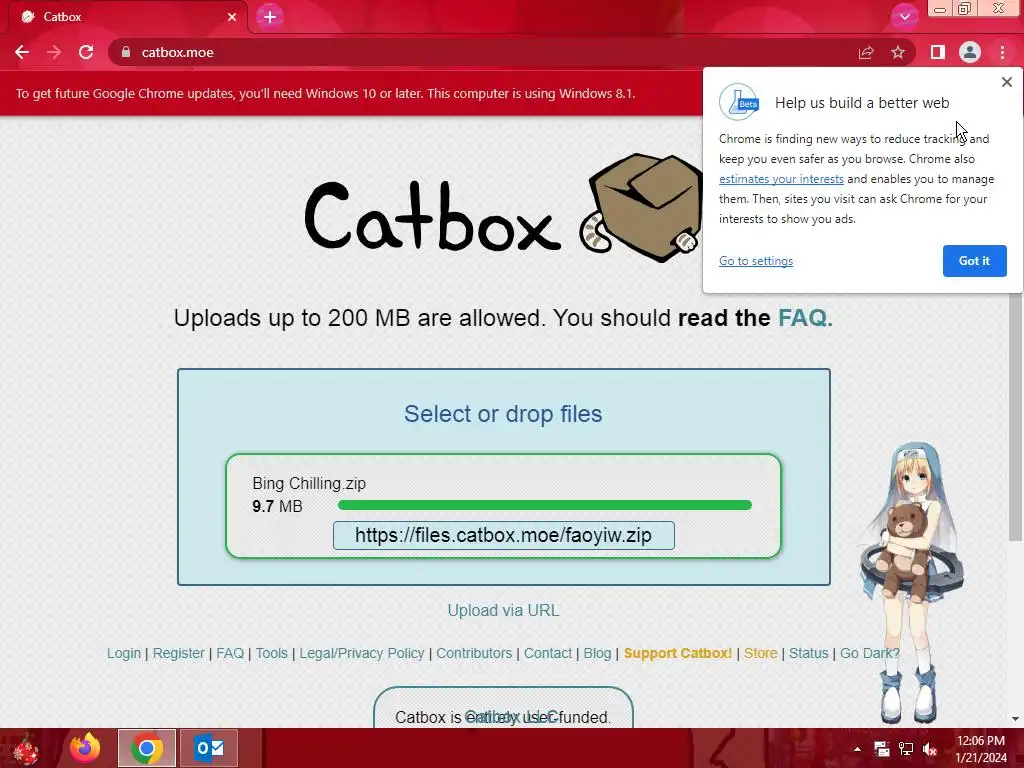This screenshot has height=768, width=1024.
Task: Open Upload via URL
Action: click(503, 610)
